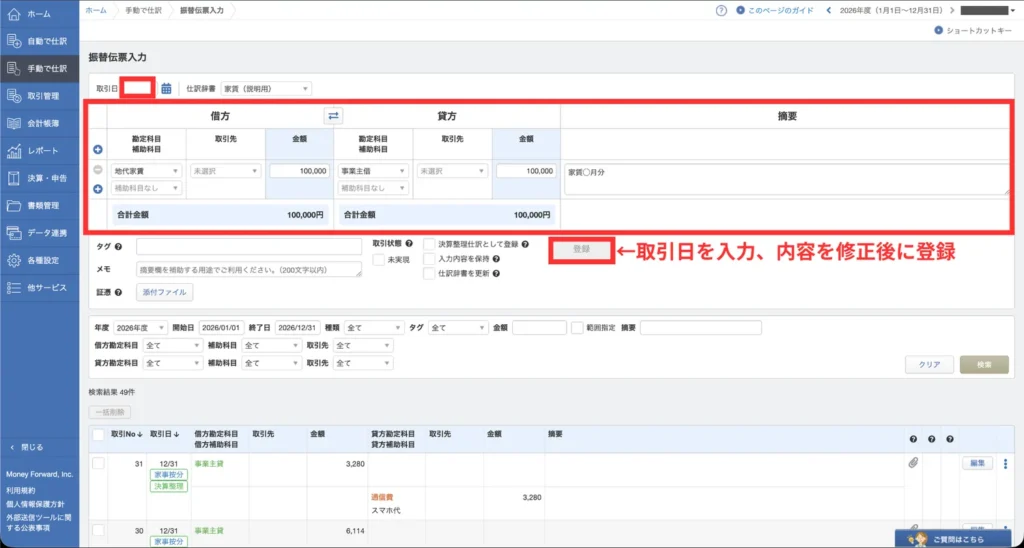
Task: Enable 仕訳辞書を更新 checkbox
Action: tap(429, 274)
